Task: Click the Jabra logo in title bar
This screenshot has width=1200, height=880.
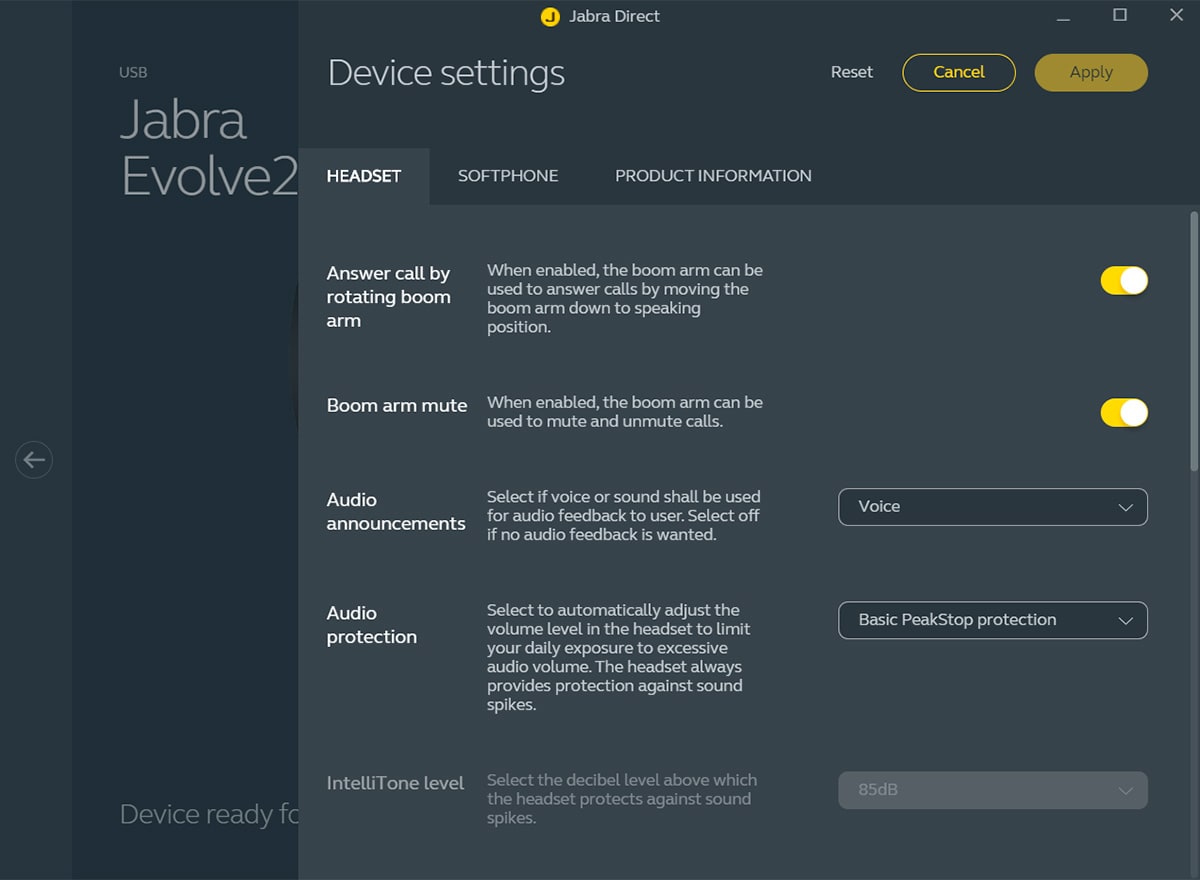Action: coord(549,17)
